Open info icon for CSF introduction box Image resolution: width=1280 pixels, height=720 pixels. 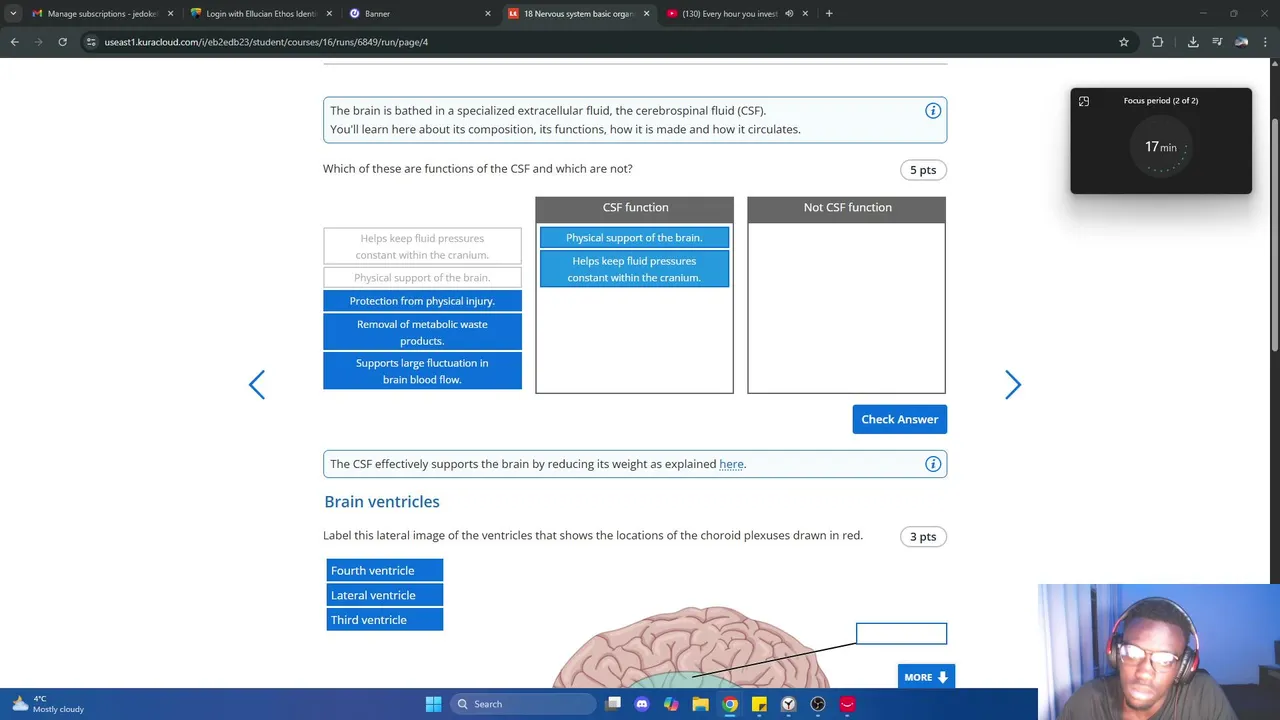coord(933,111)
